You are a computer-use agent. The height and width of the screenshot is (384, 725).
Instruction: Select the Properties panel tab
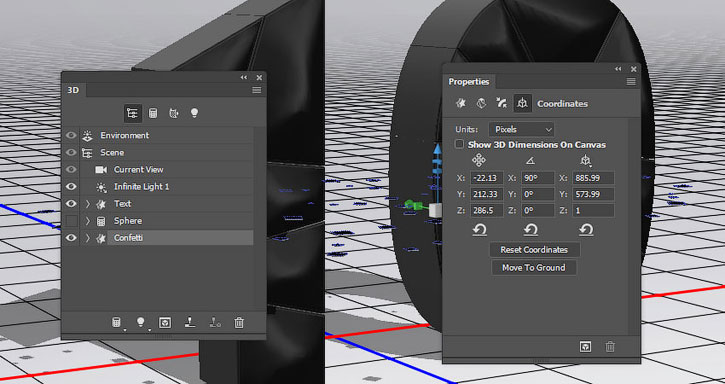pos(468,82)
